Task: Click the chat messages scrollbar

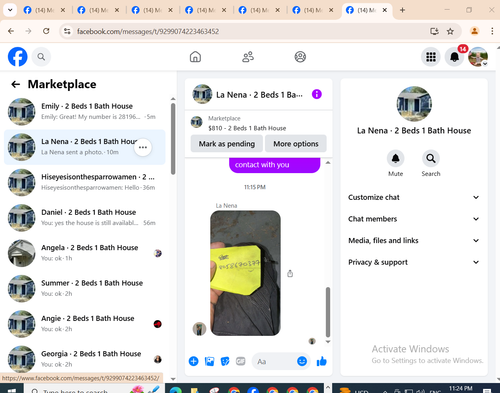Action: pyautogui.click(x=328, y=312)
